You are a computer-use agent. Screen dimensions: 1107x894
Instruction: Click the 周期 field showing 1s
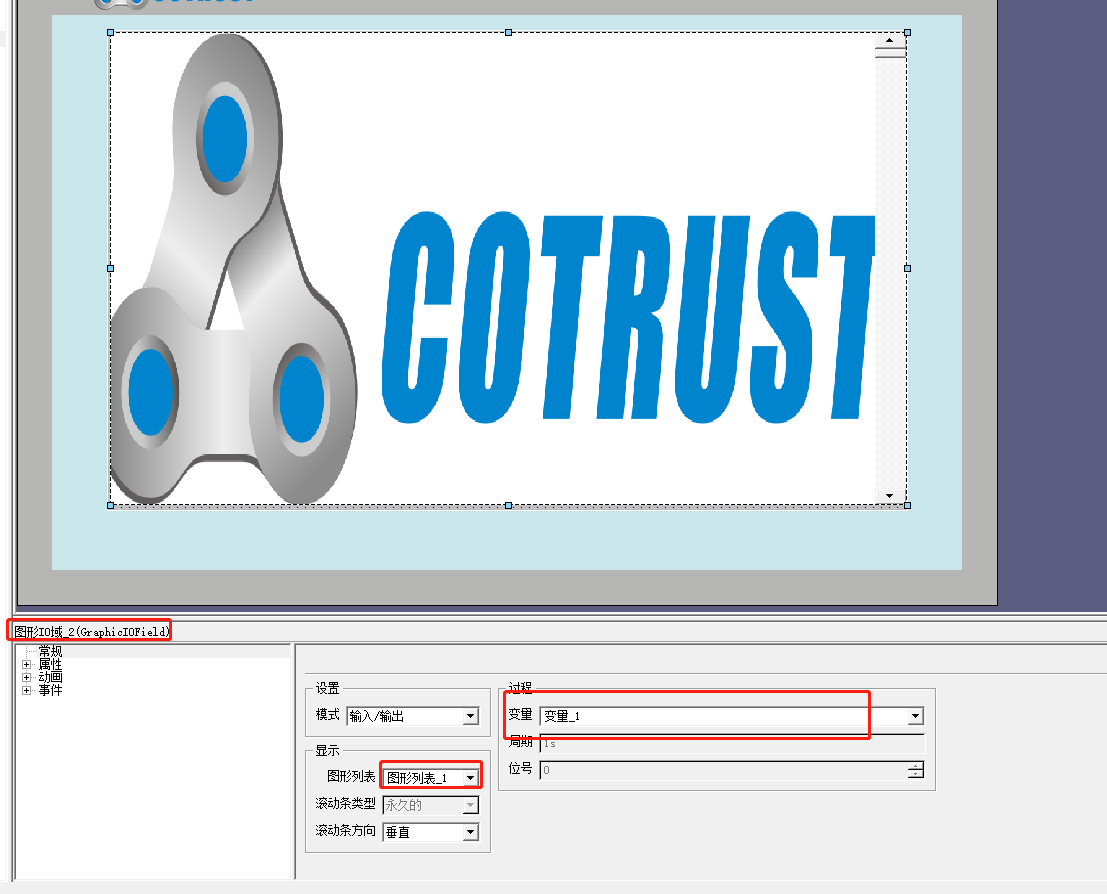[731, 743]
